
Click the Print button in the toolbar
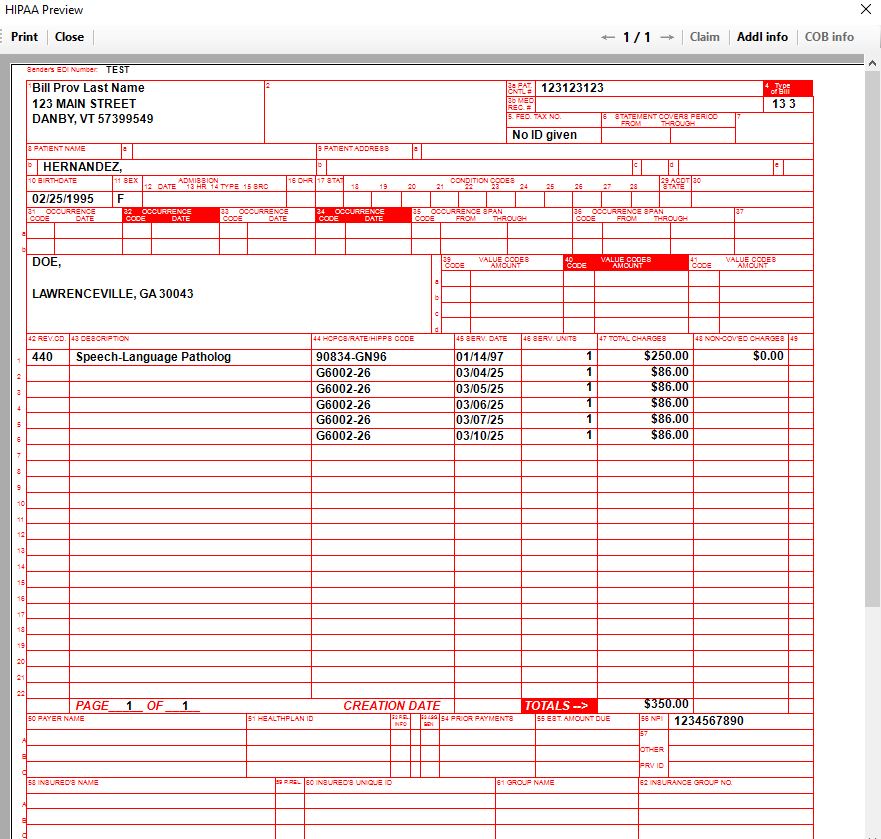pos(24,37)
